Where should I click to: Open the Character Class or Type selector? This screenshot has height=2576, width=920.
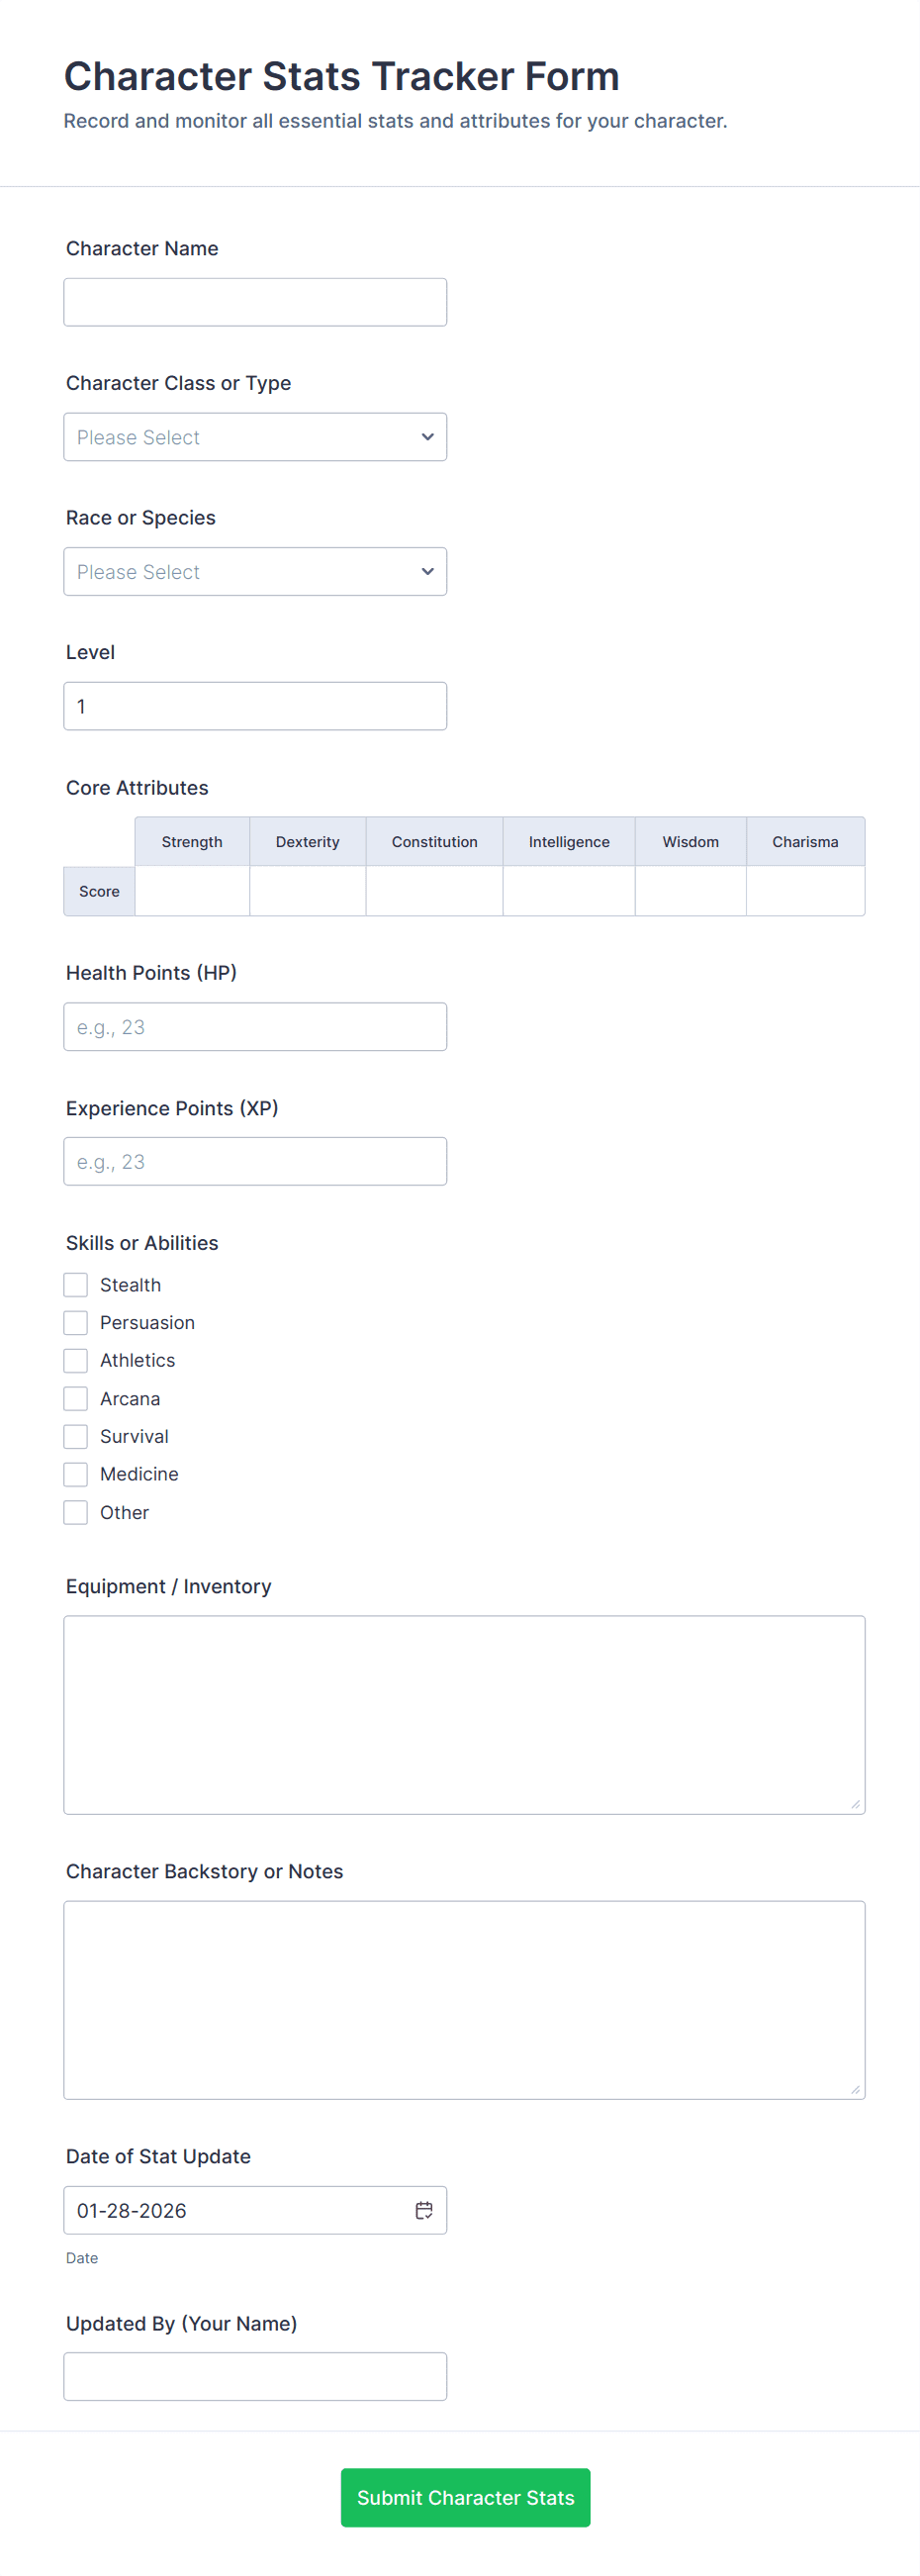255,436
